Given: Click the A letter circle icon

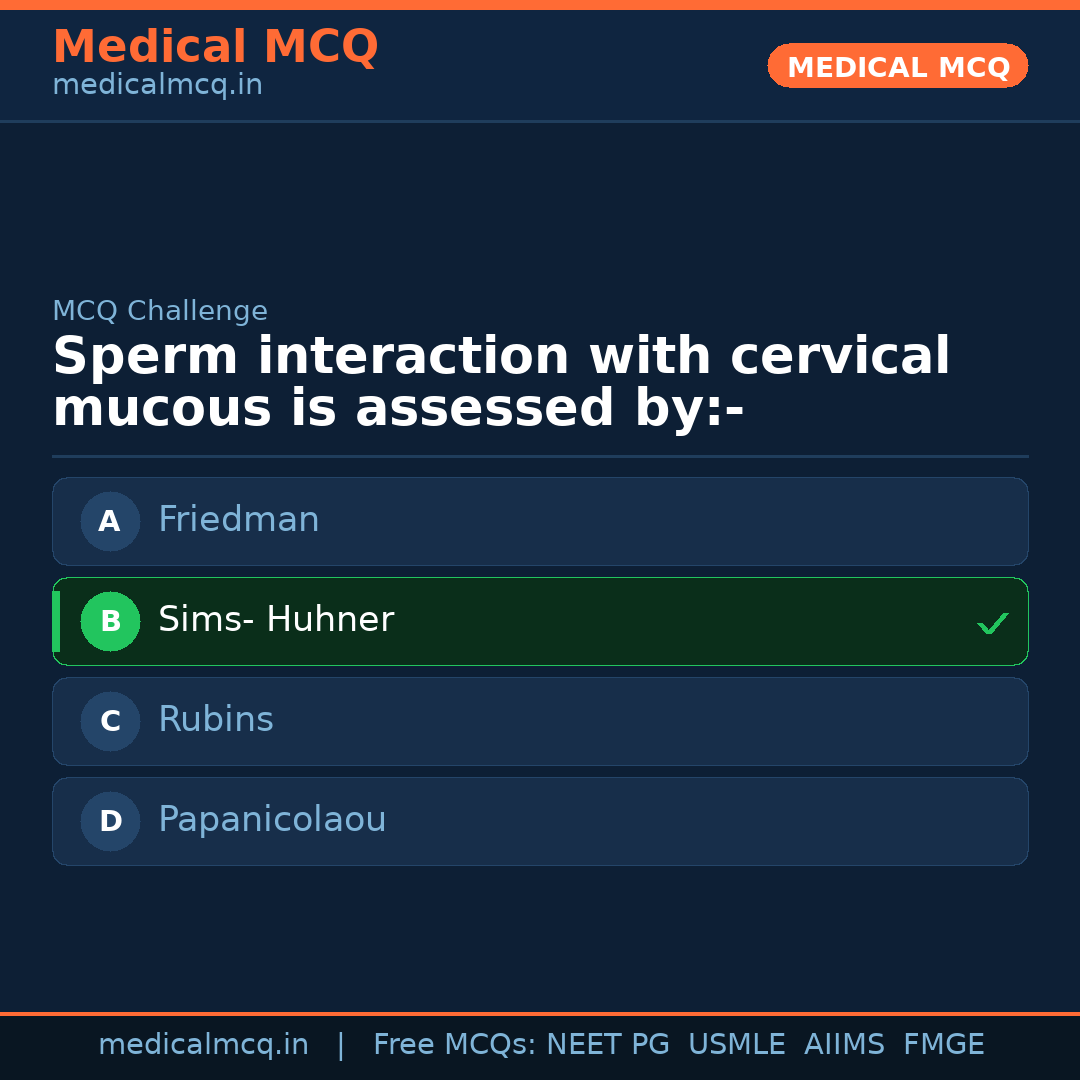Looking at the screenshot, I should (x=110, y=521).
